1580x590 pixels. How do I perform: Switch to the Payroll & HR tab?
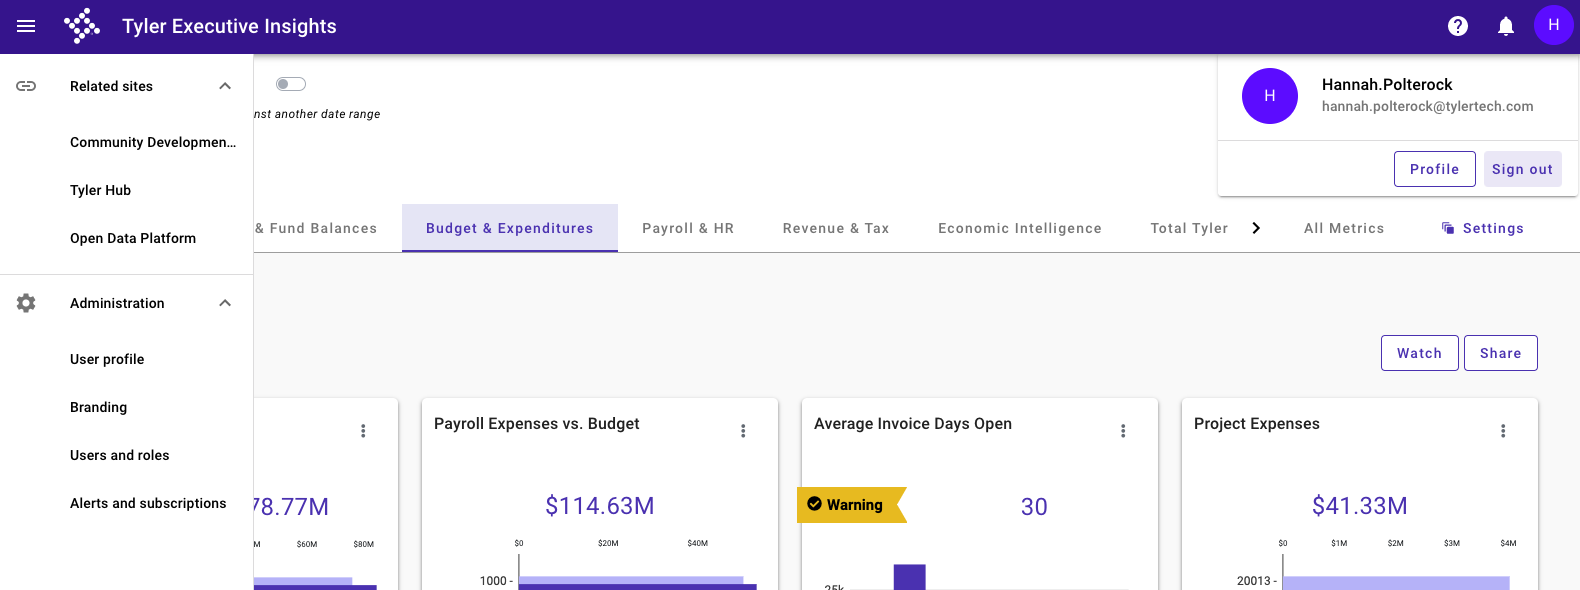pos(688,228)
